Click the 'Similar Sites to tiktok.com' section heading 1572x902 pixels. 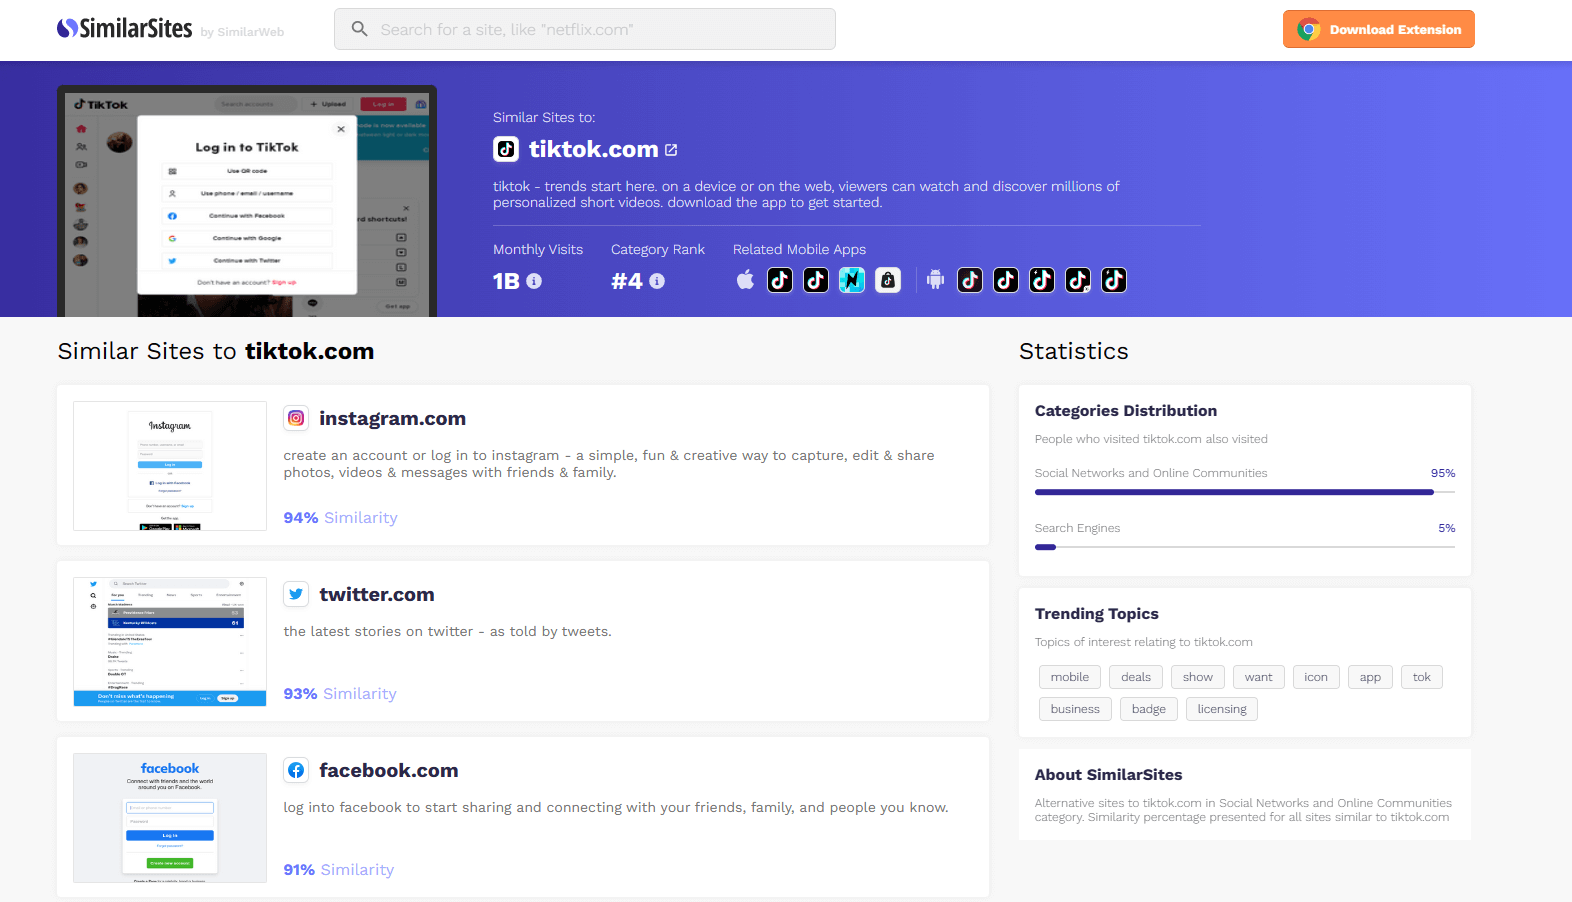[216, 351]
